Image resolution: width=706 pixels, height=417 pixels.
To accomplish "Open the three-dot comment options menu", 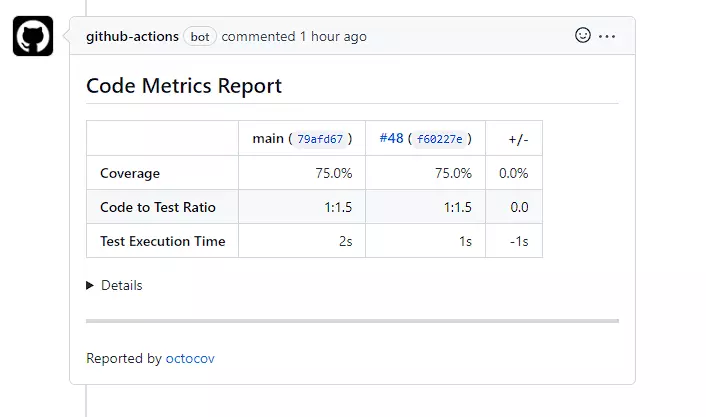I will point(608,36).
